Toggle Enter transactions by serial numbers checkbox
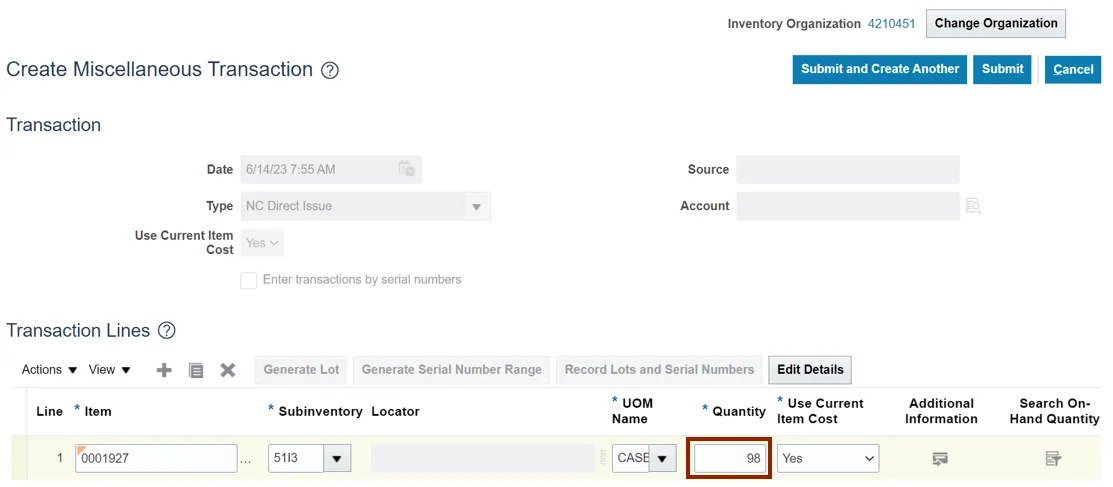This screenshot has width=1113, height=487. pos(249,281)
